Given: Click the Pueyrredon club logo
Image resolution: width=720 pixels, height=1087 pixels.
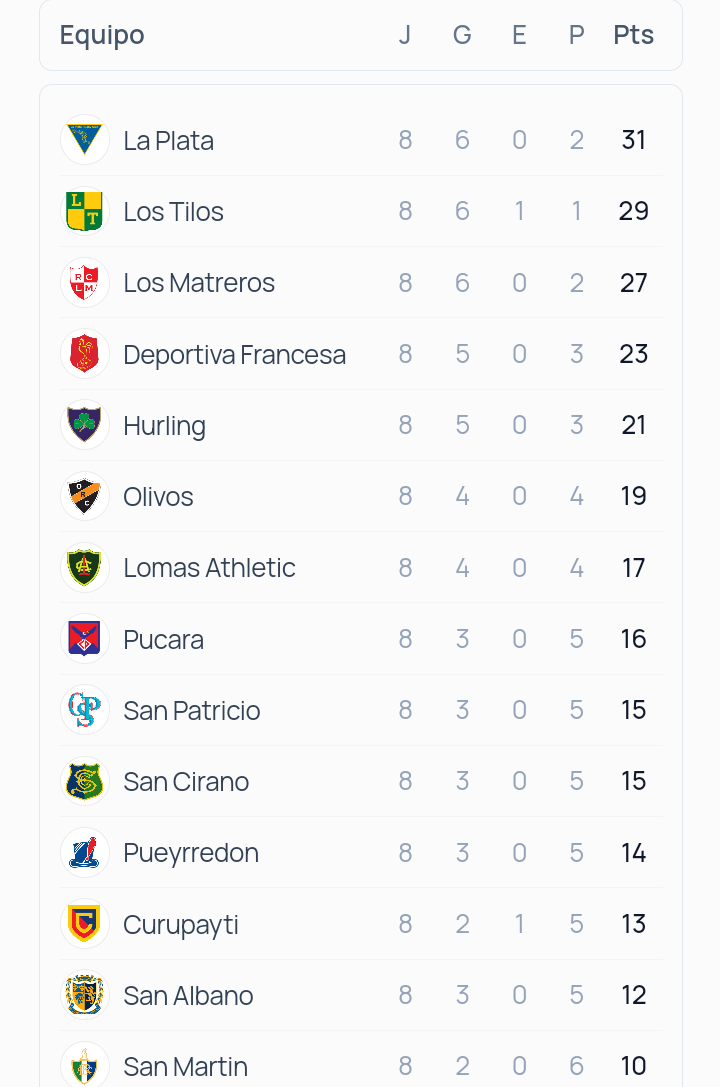Looking at the screenshot, I should point(85,853).
